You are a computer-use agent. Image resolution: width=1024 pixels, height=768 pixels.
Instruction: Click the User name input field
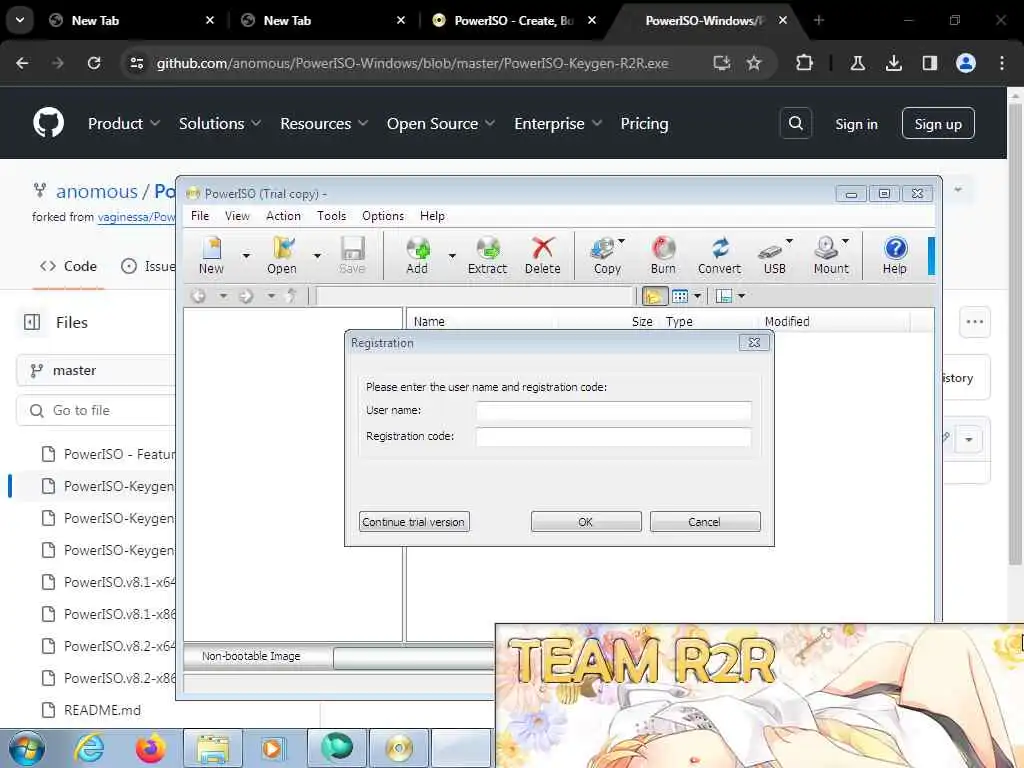click(613, 411)
